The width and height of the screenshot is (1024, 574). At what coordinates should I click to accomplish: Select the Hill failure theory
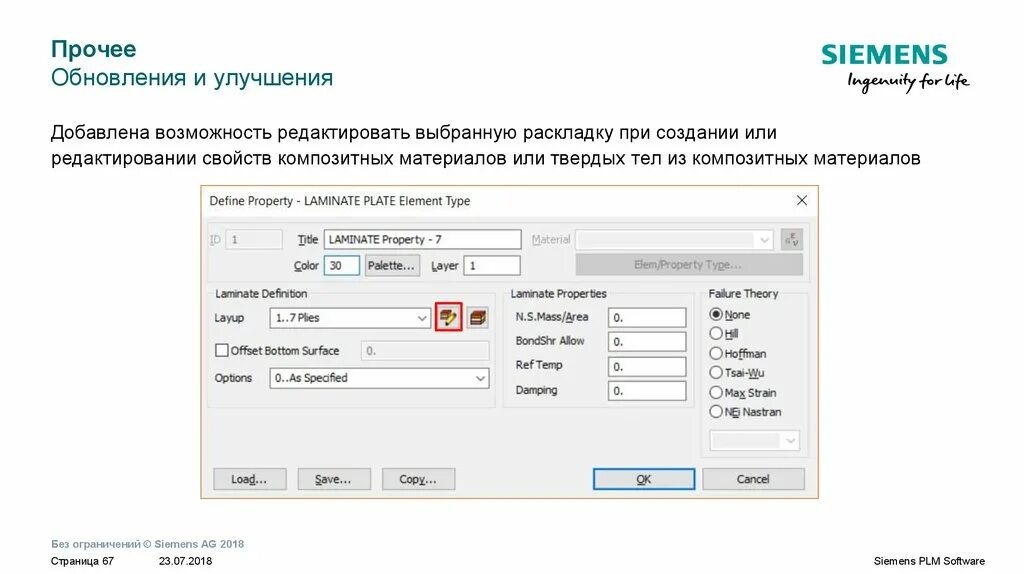pos(716,334)
